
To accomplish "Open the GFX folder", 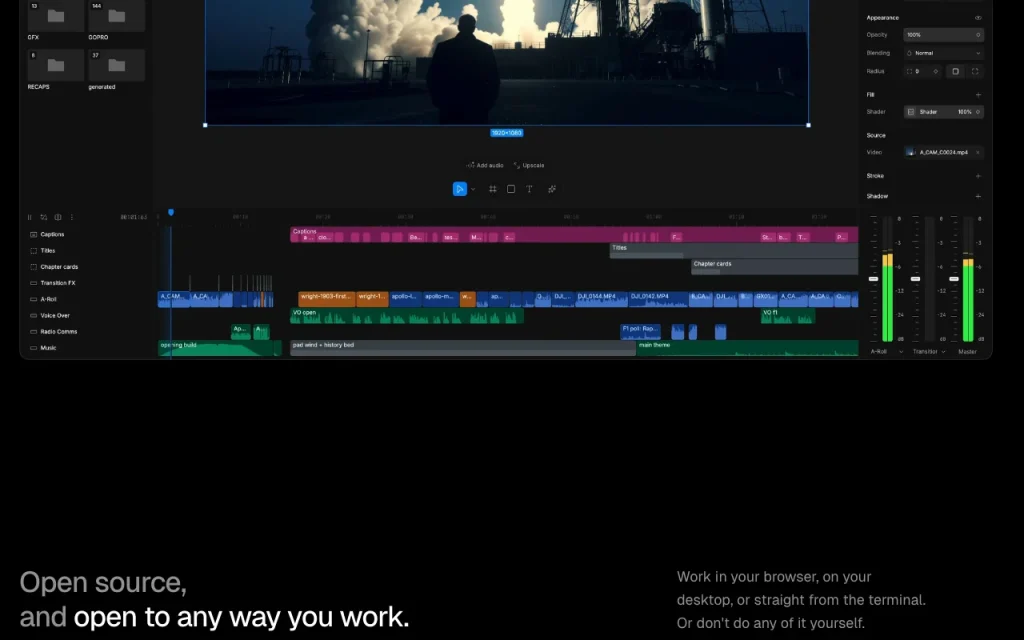I will click(x=56, y=17).
